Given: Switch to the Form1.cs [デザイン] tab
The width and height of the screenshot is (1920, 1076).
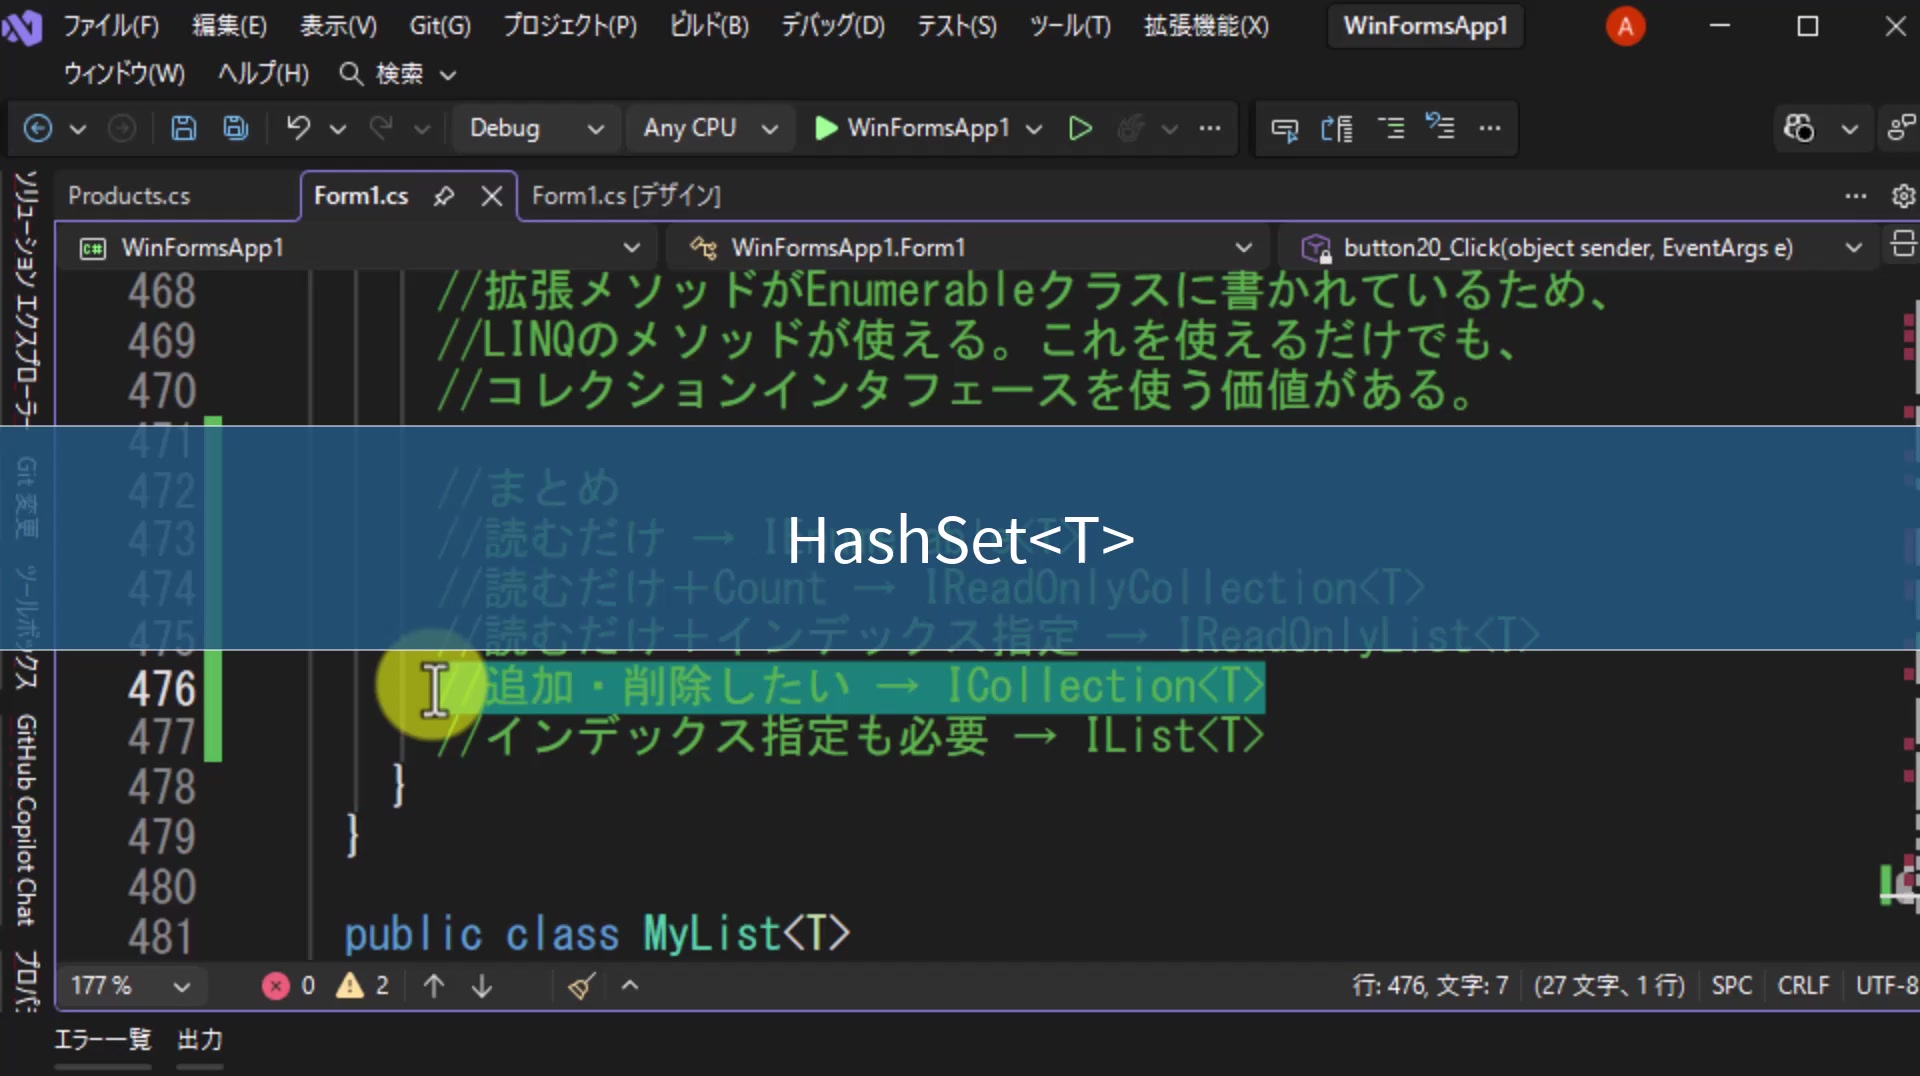Looking at the screenshot, I should tap(626, 196).
